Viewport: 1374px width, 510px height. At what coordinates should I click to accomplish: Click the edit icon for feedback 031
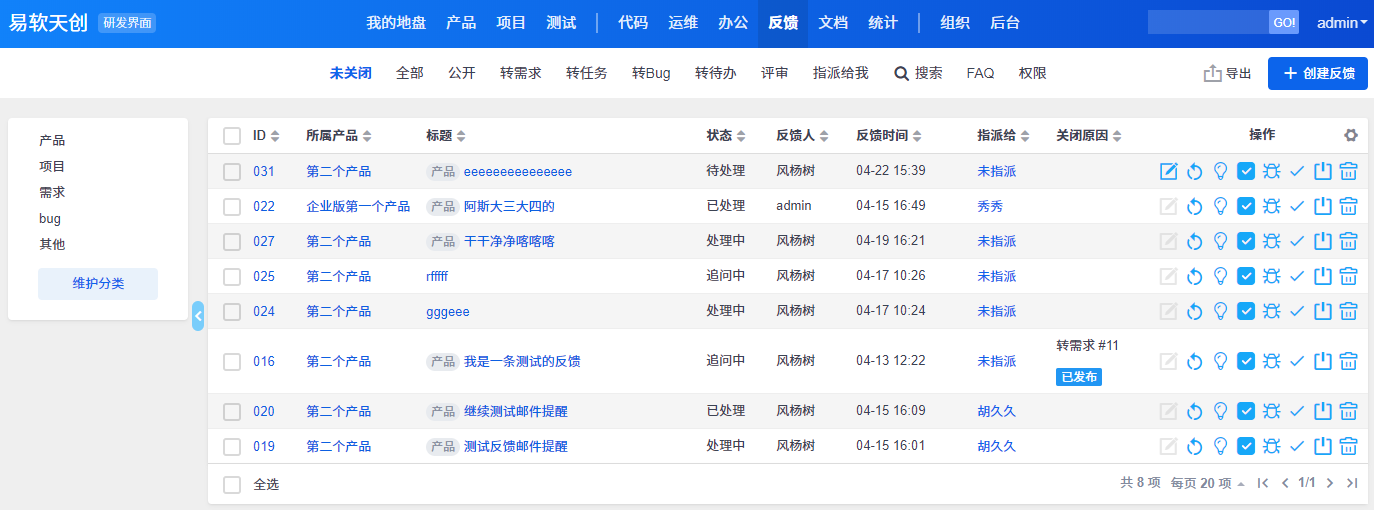pos(1168,171)
